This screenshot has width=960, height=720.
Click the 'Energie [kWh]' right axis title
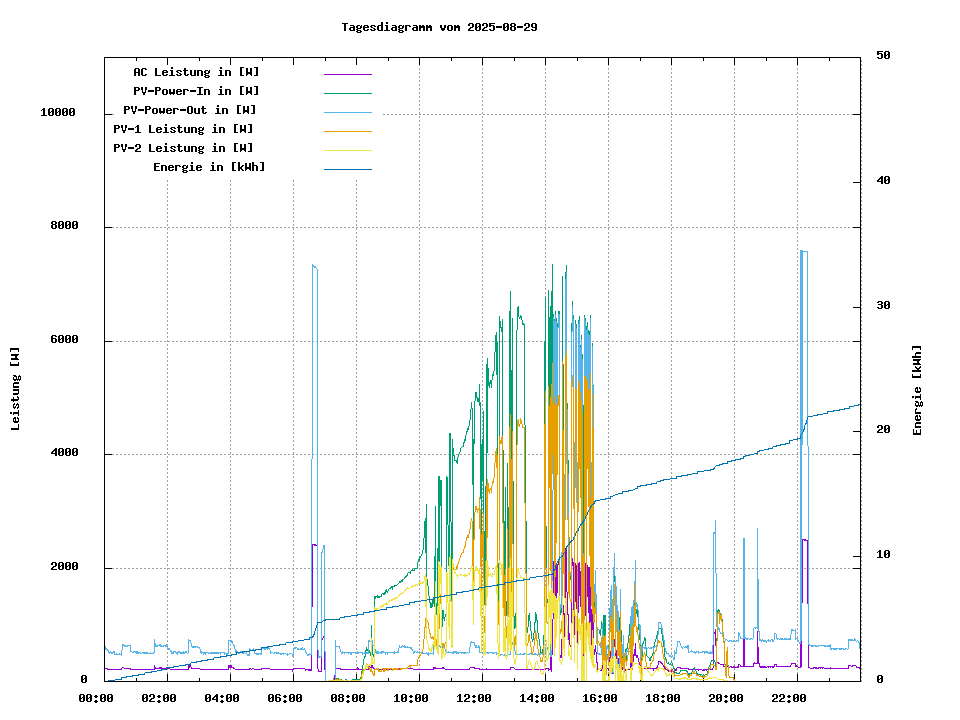[x=917, y=390]
